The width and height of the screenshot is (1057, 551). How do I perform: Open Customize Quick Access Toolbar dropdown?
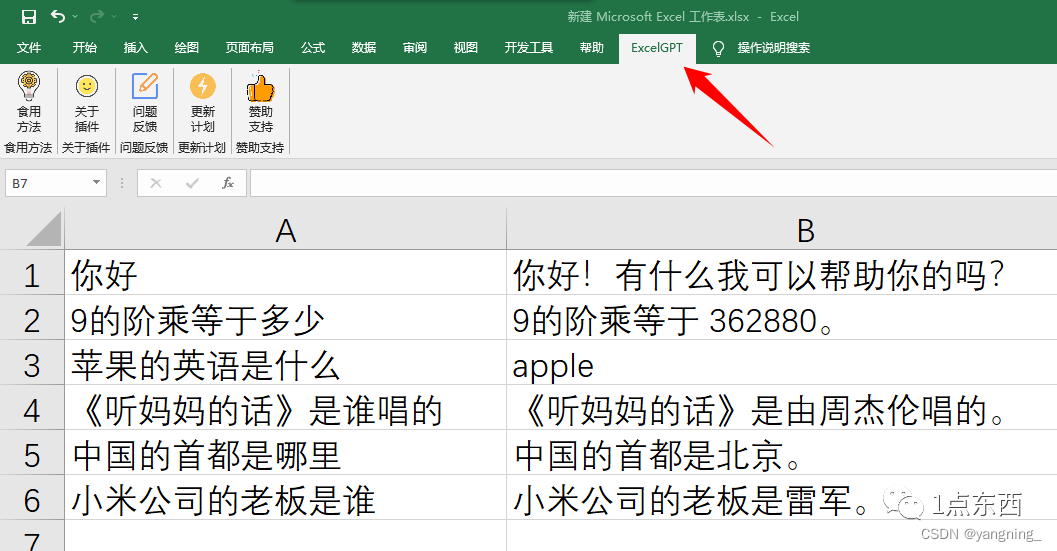pos(135,17)
